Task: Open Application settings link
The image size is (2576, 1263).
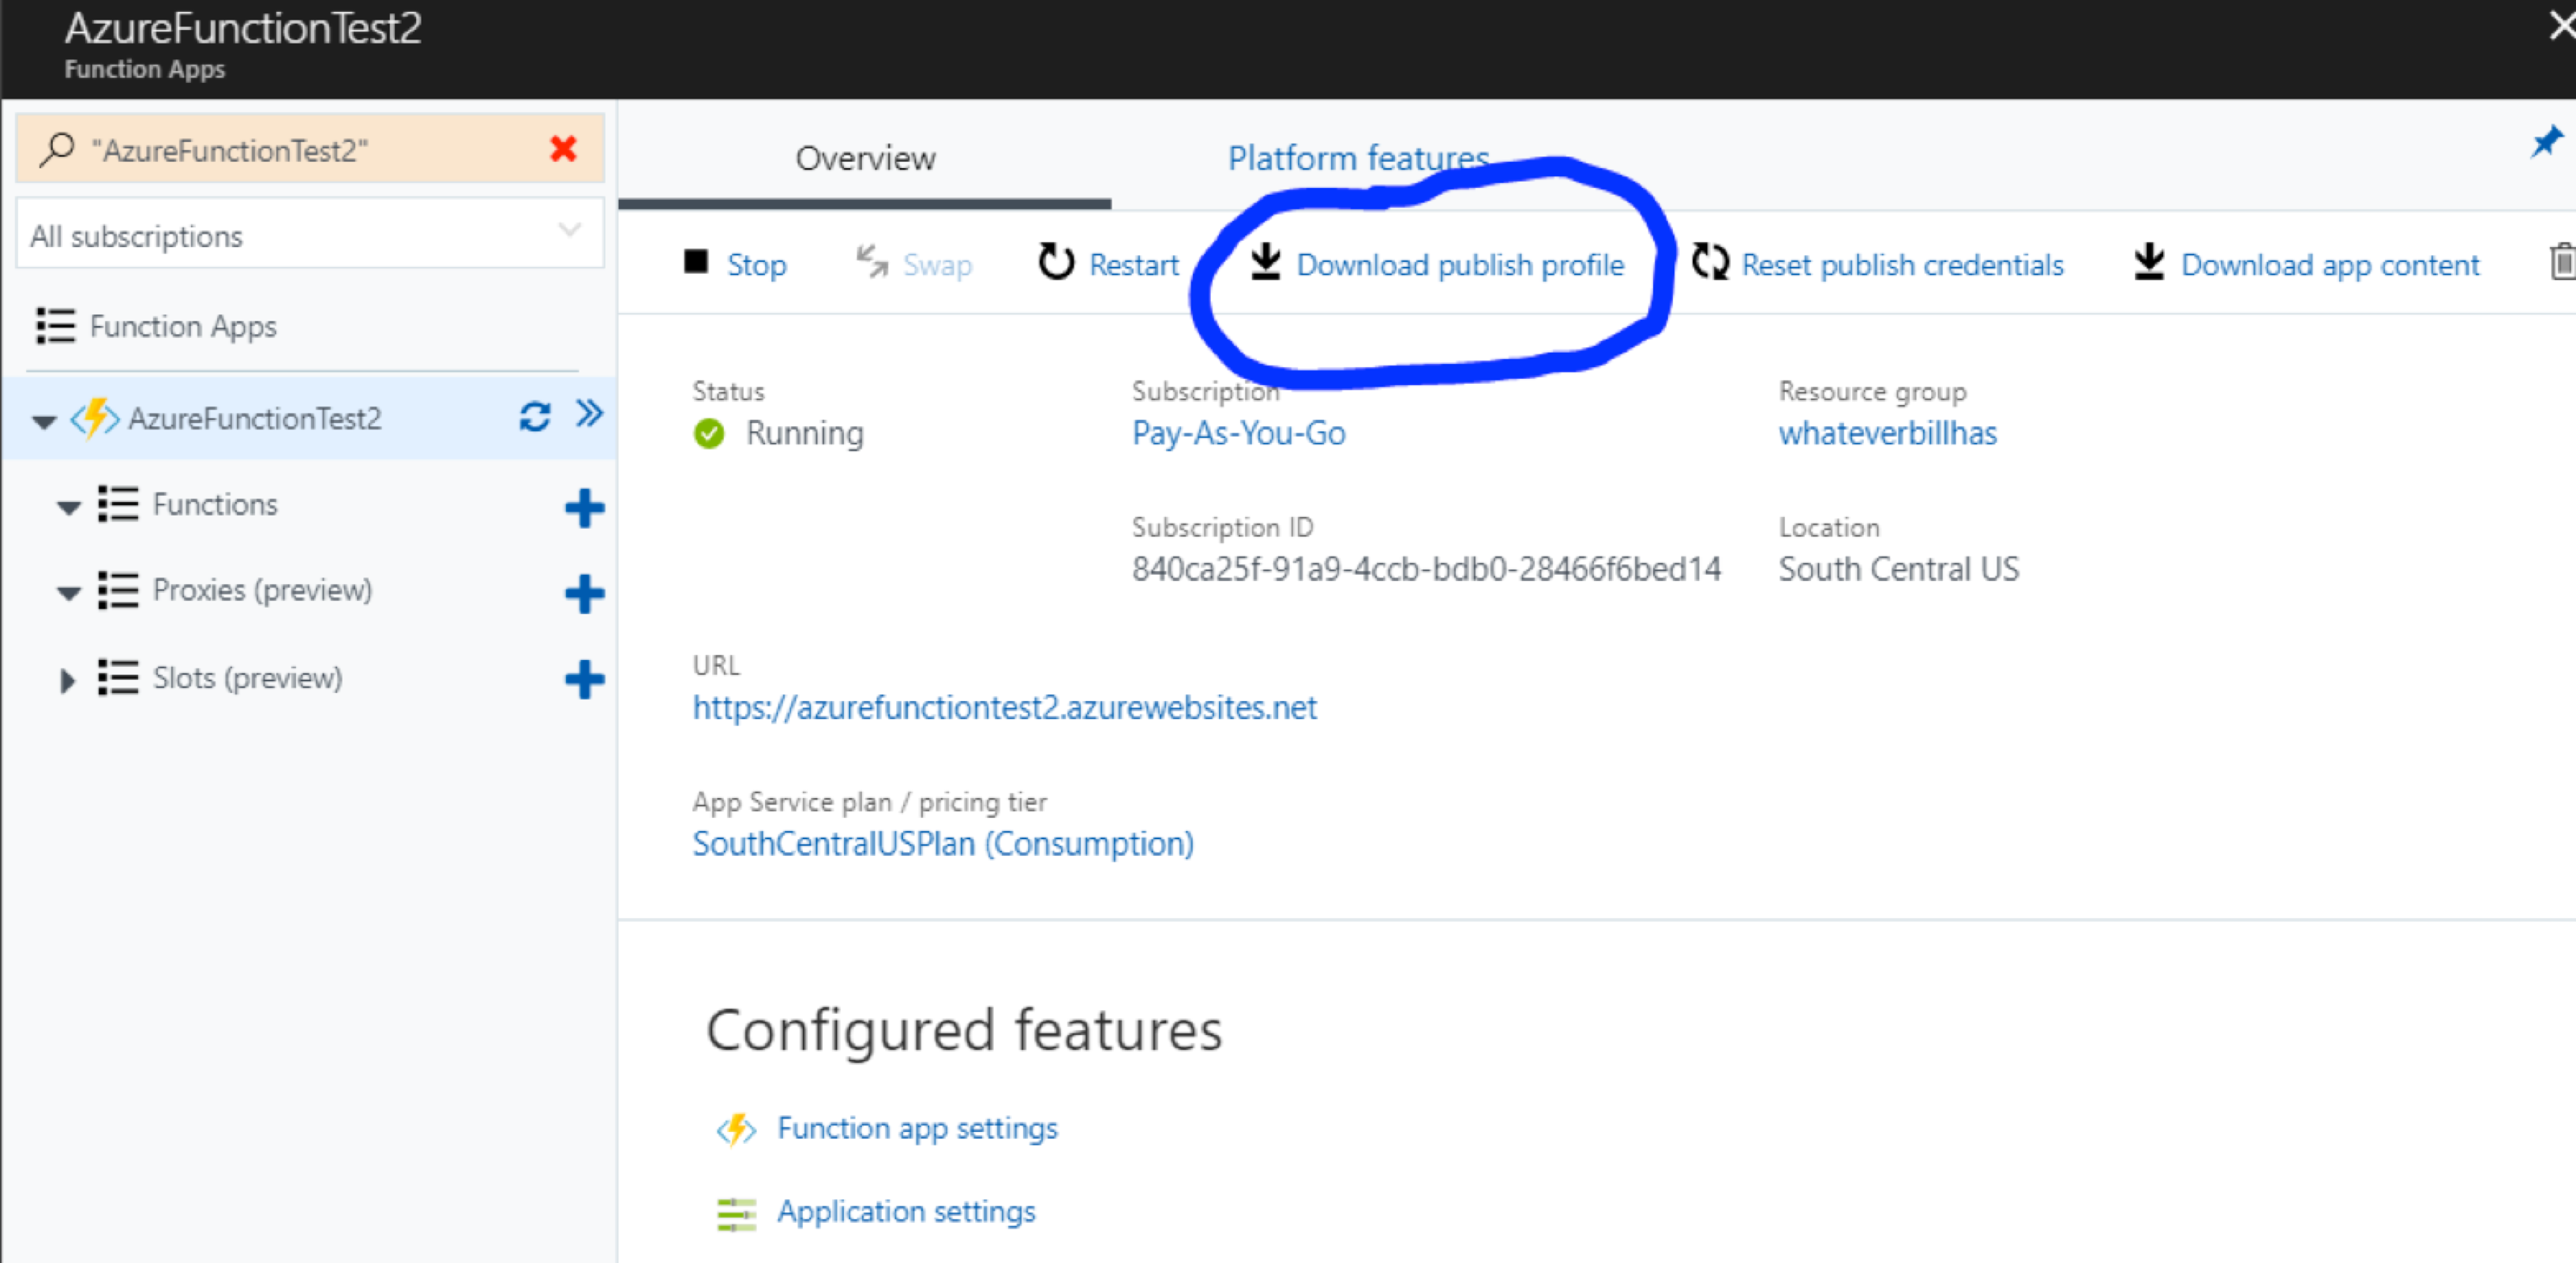Action: pyautogui.click(x=906, y=1211)
